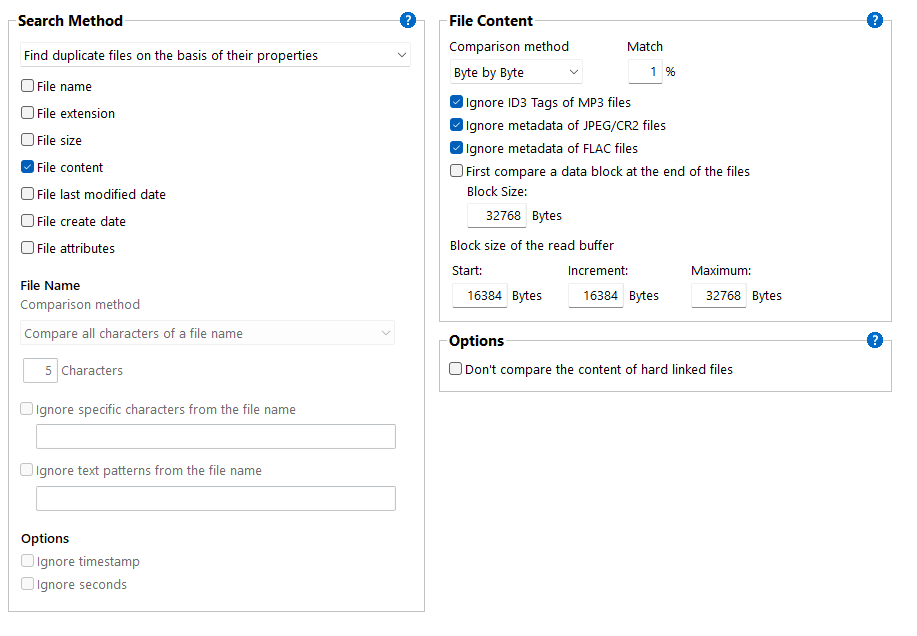This screenshot has width=917, height=636.
Task: Enable File last modified date checkbox
Action: click(28, 195)
